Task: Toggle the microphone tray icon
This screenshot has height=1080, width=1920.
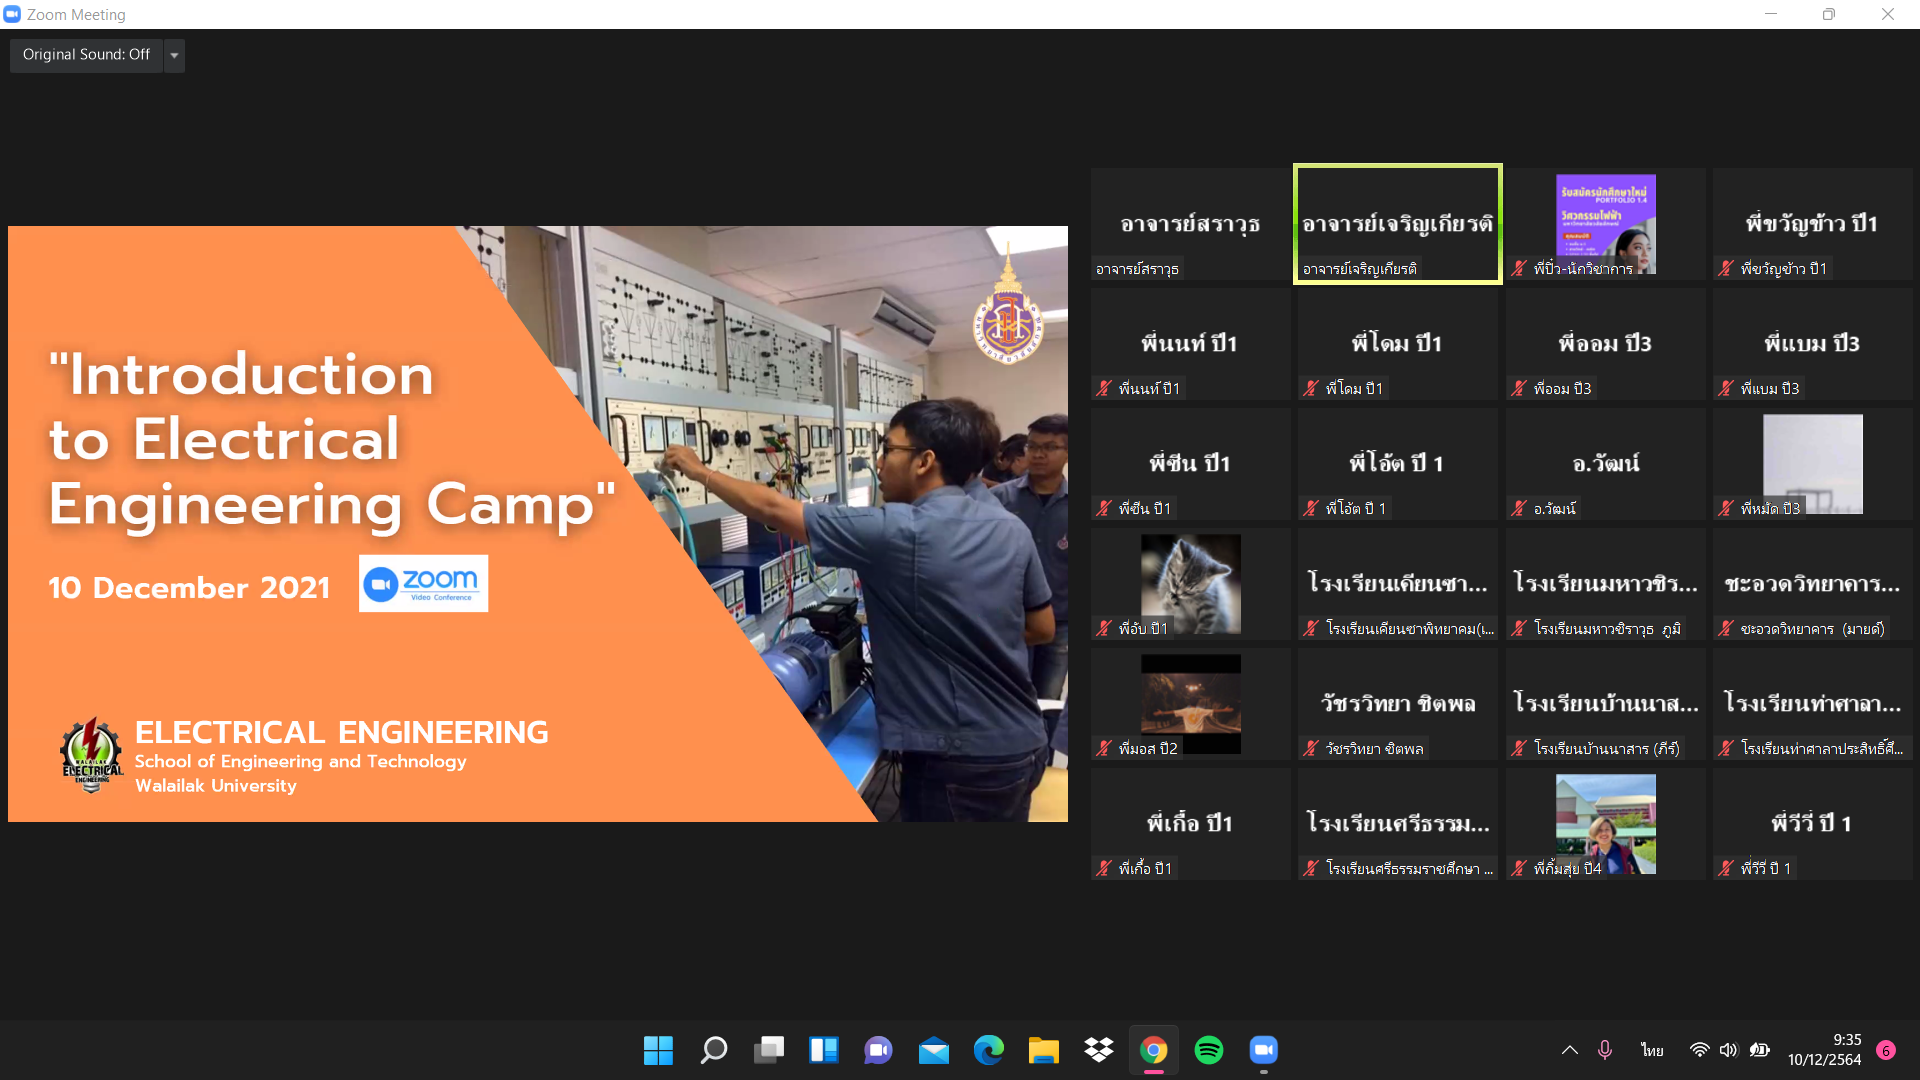Action: click(1604, 1050)
